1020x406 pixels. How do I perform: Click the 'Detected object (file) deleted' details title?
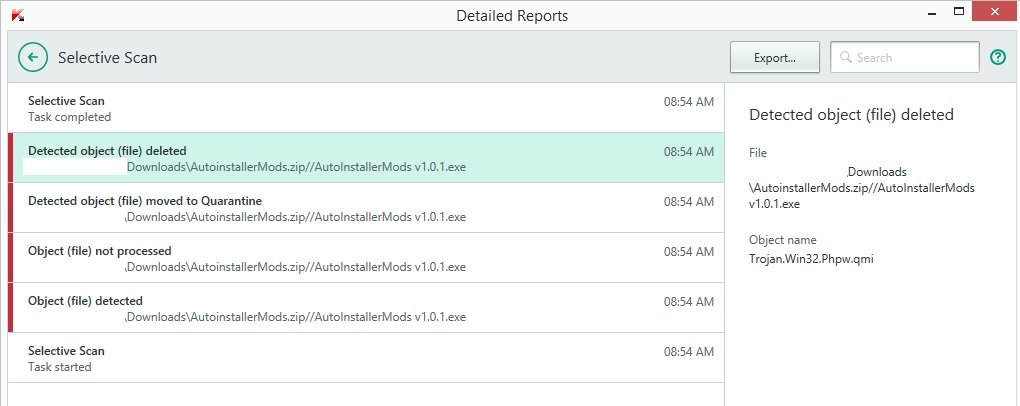[x=852, y=115]
